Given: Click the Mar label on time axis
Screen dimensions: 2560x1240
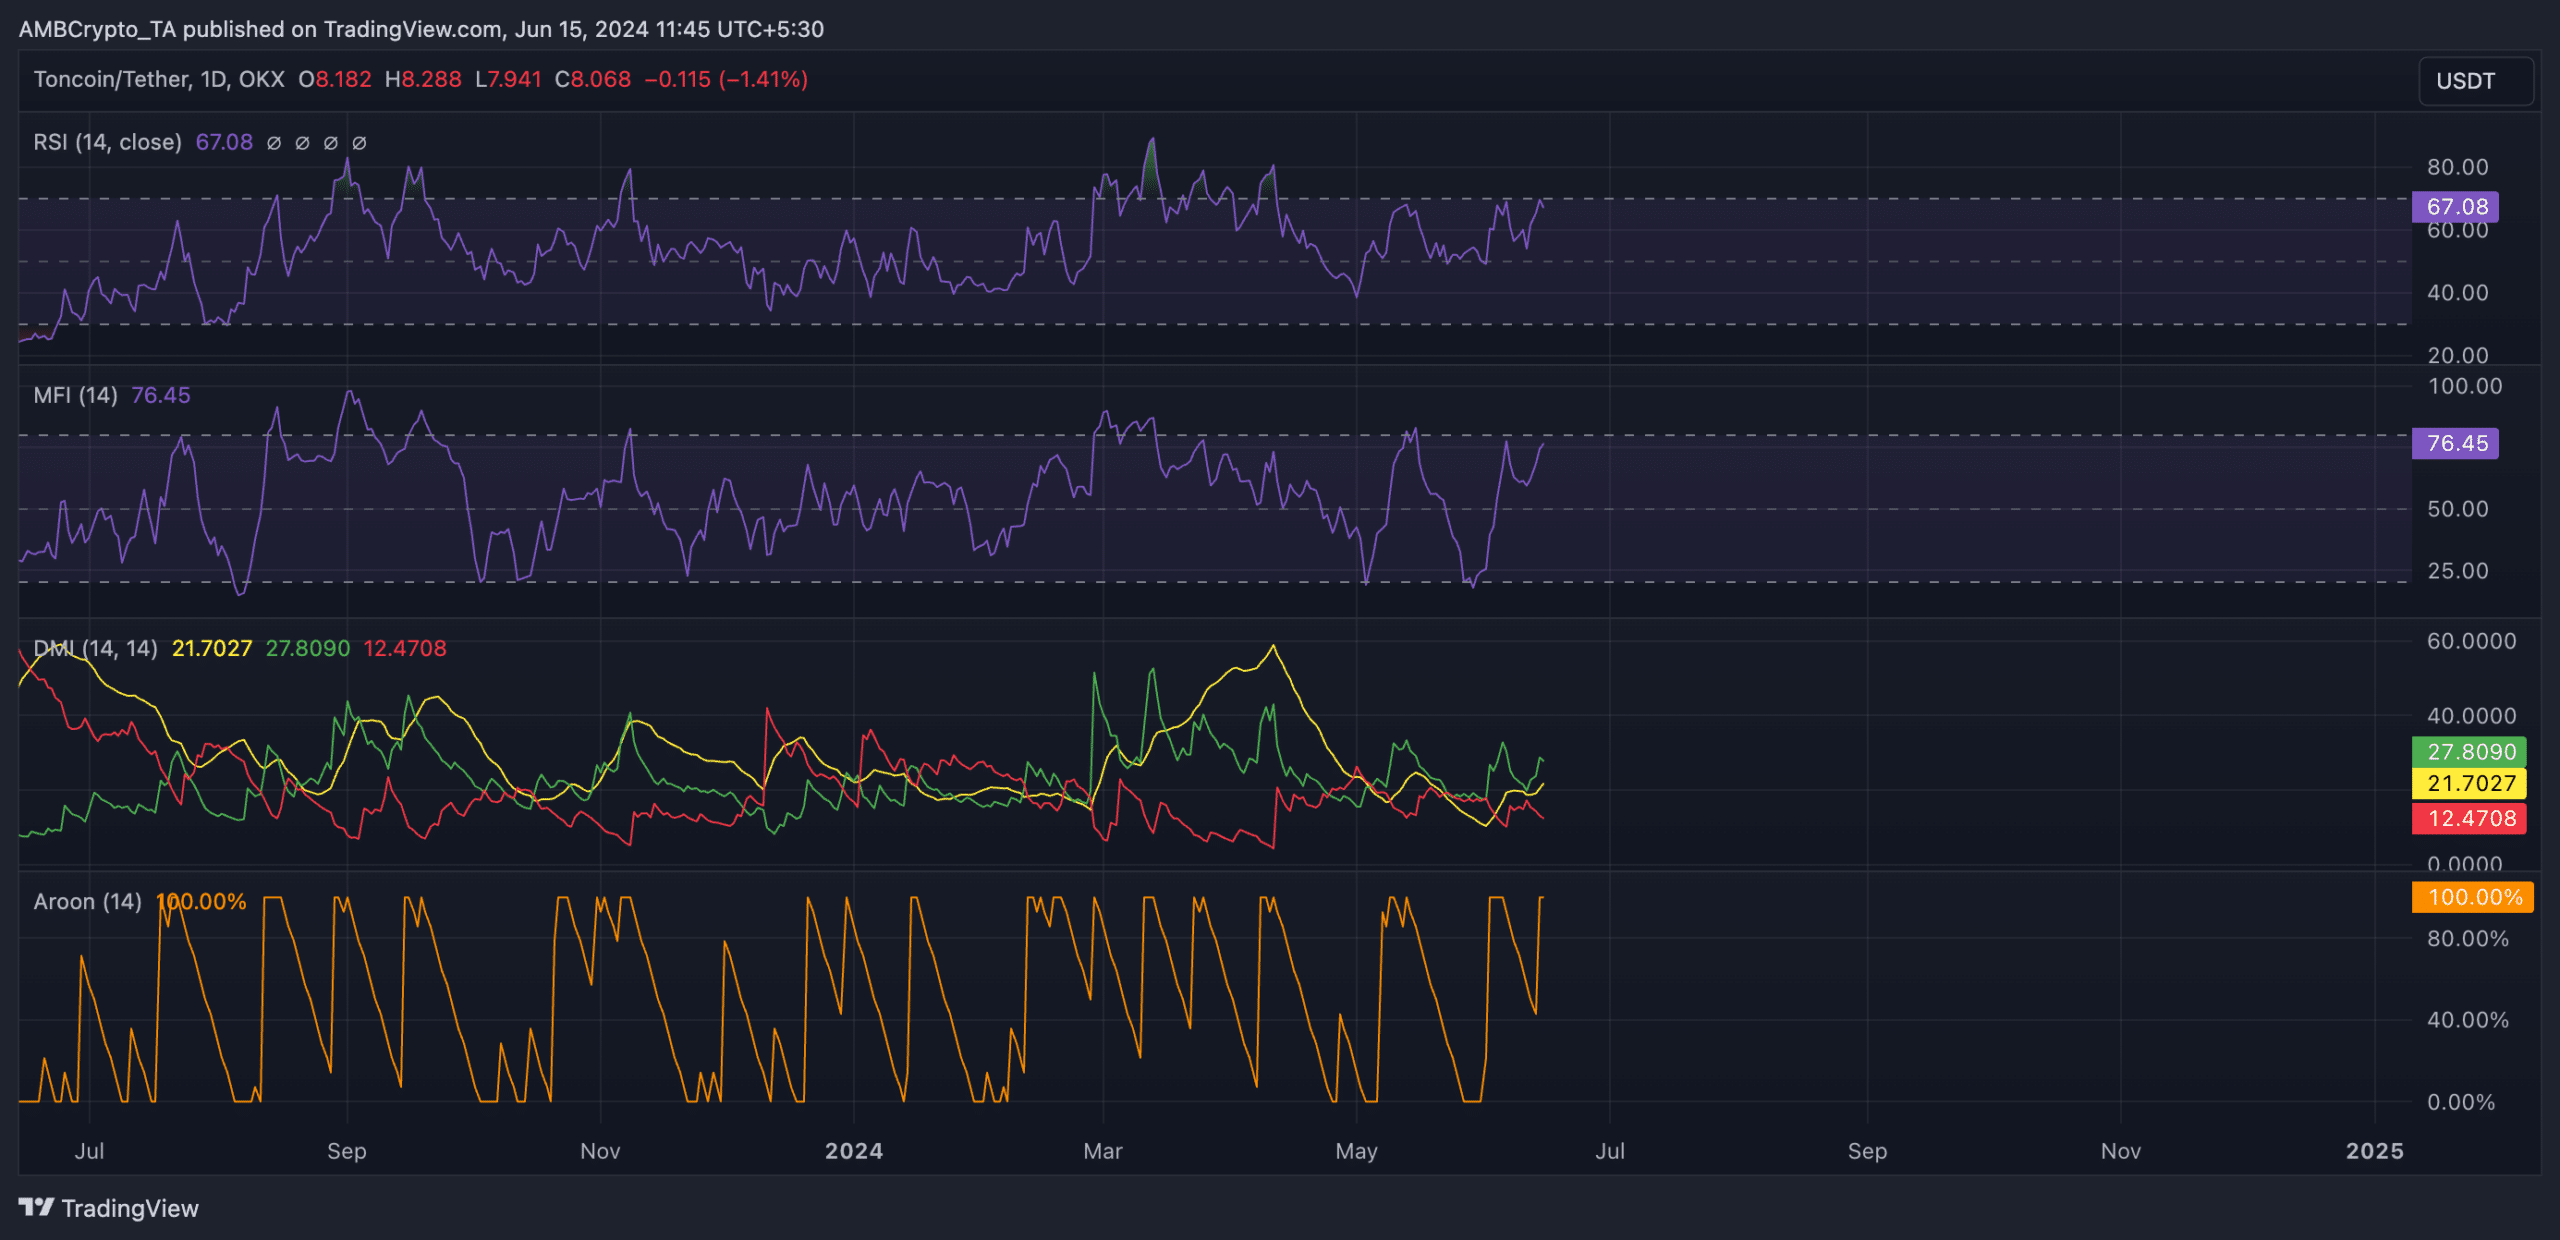Looking at the screenshot, I should [x=1103, y=1151].
